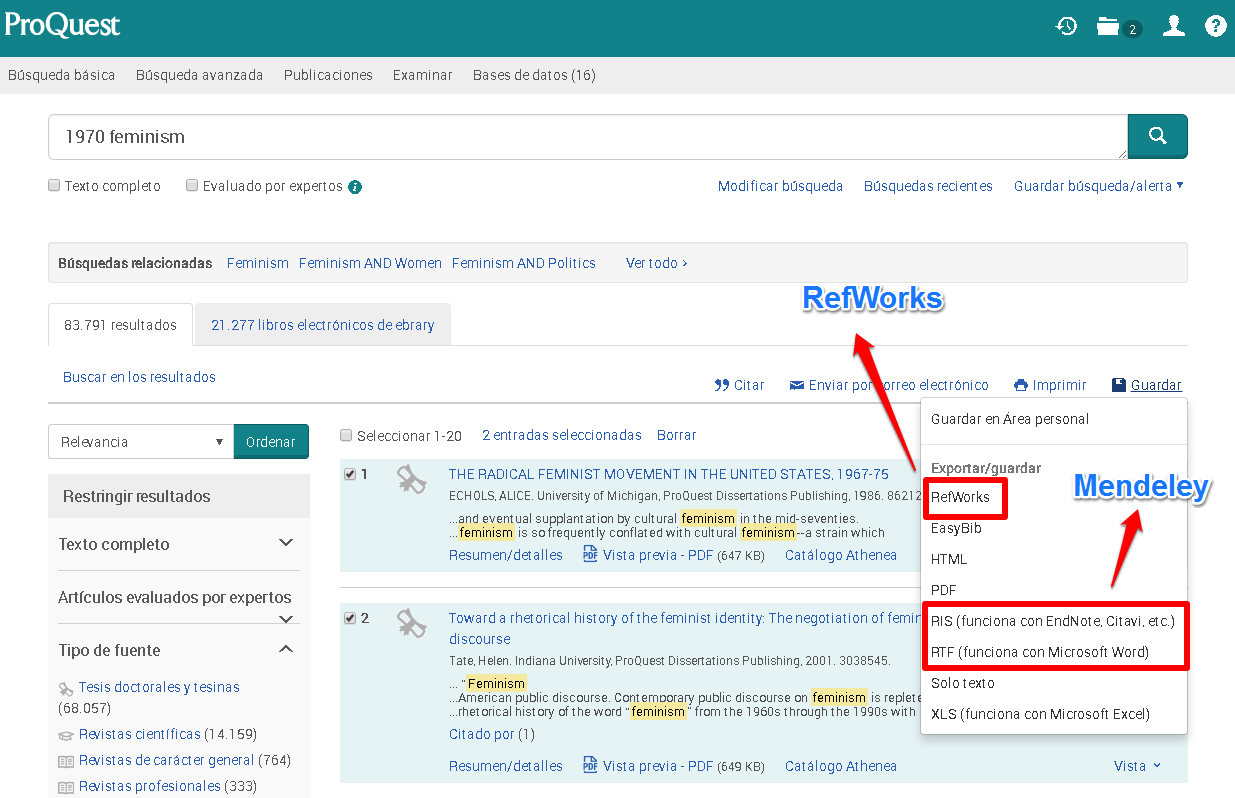Open the selected items folder icon
1235x798 pixels.
[1107, 26]
